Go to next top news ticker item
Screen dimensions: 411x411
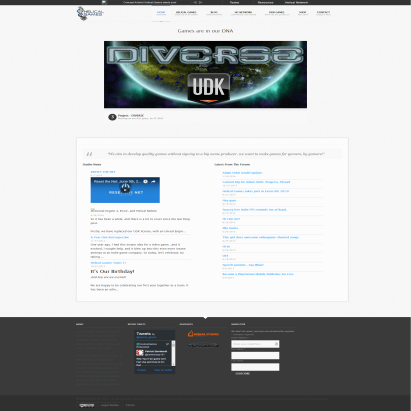(x=201, y=2)
